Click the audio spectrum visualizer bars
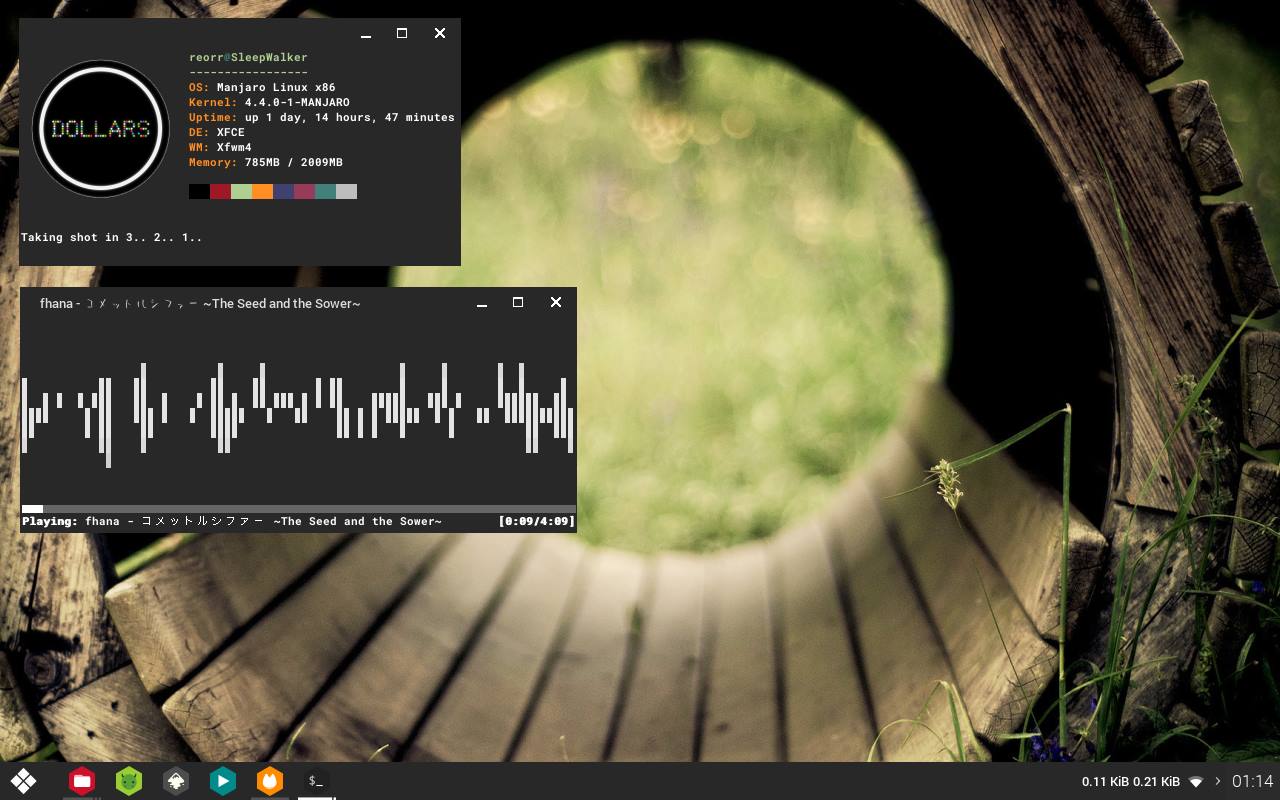Image resolution: width=1280 pixels, height=800 pixels. point(298,414)
